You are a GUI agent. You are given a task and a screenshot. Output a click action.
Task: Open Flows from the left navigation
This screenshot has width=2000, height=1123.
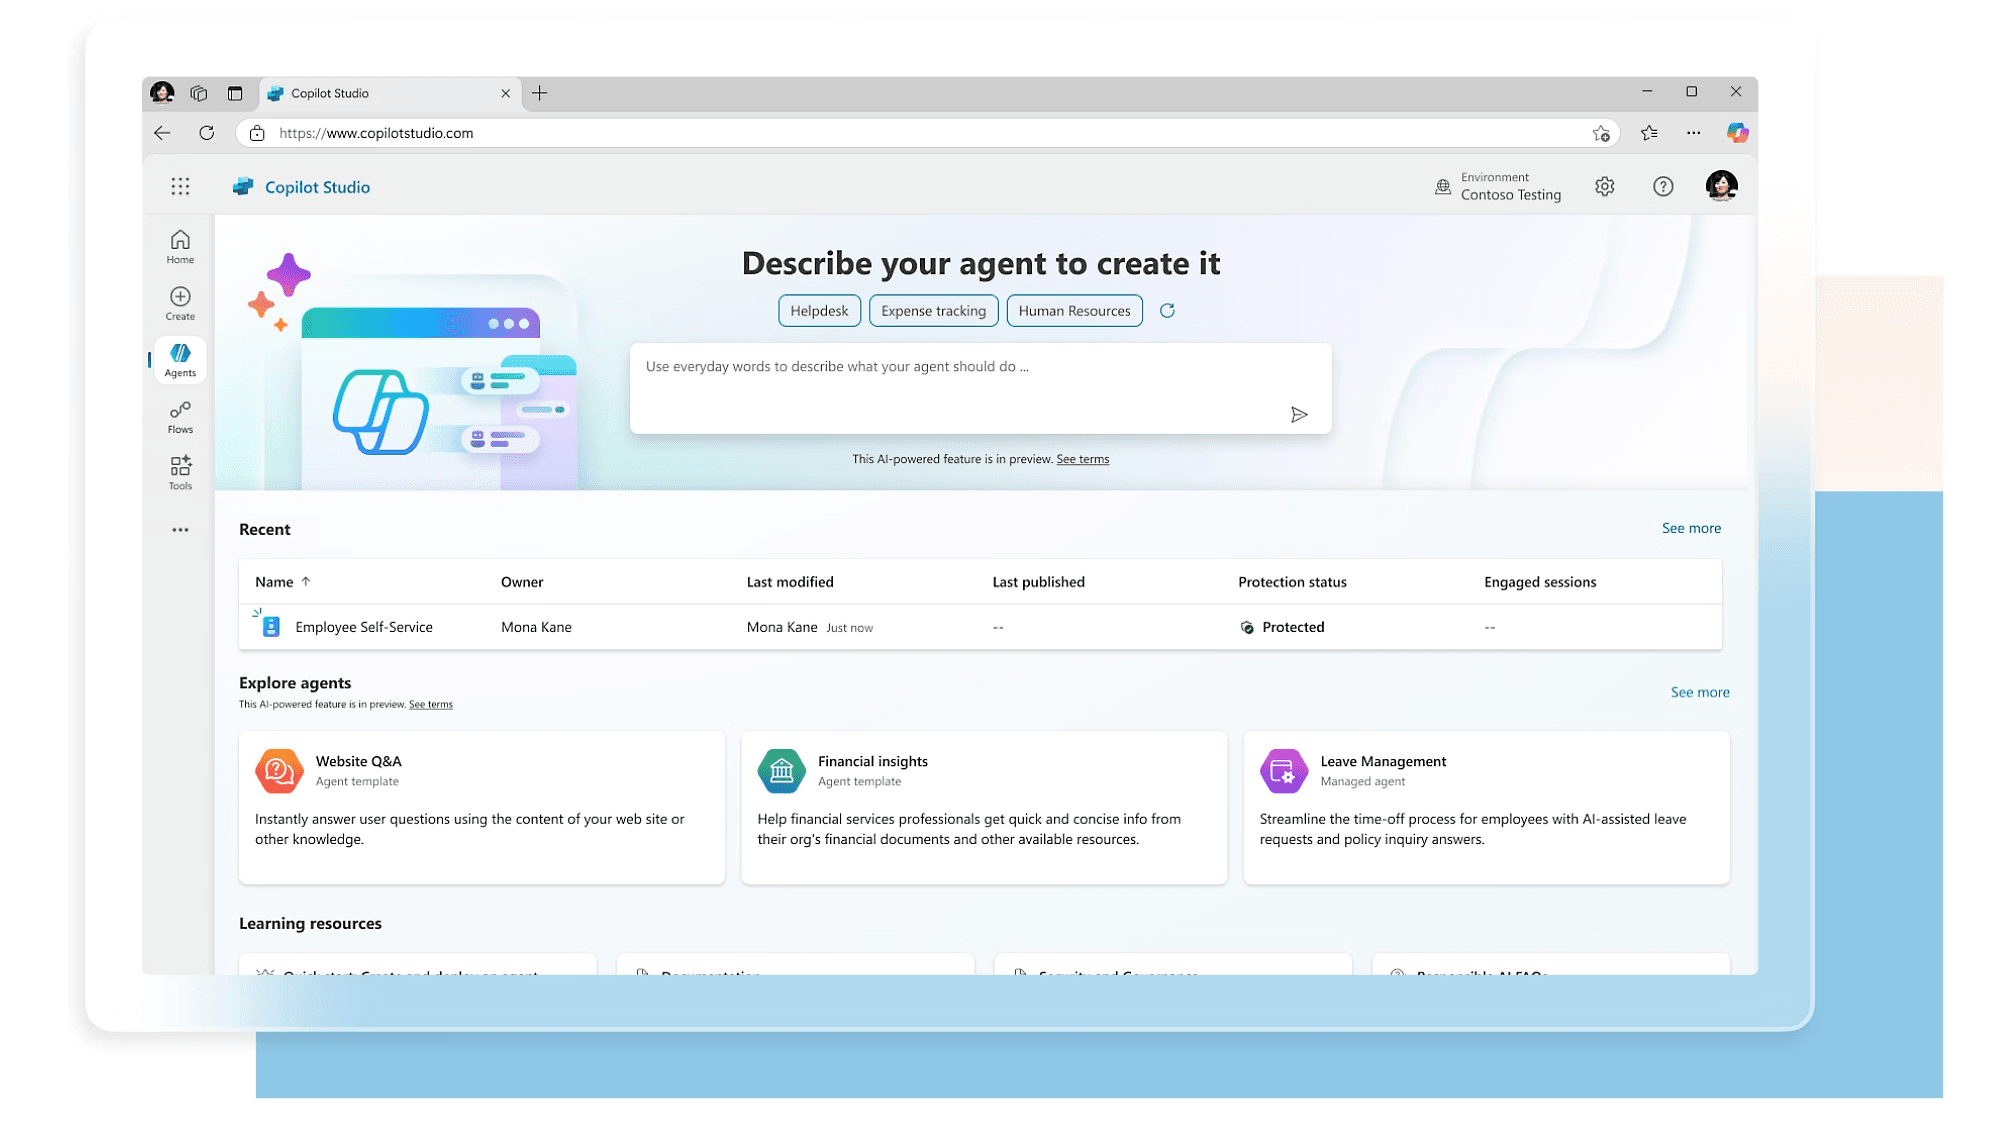(x=180, y=416)
